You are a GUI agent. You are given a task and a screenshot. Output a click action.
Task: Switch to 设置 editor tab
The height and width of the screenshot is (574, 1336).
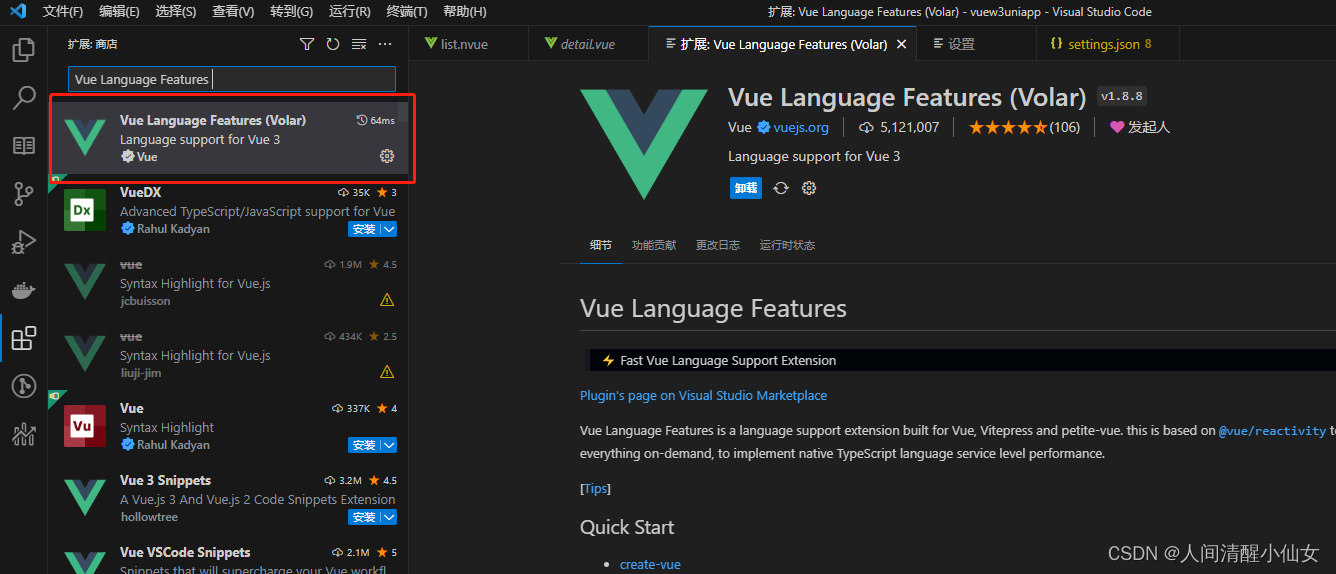point(976,44)
